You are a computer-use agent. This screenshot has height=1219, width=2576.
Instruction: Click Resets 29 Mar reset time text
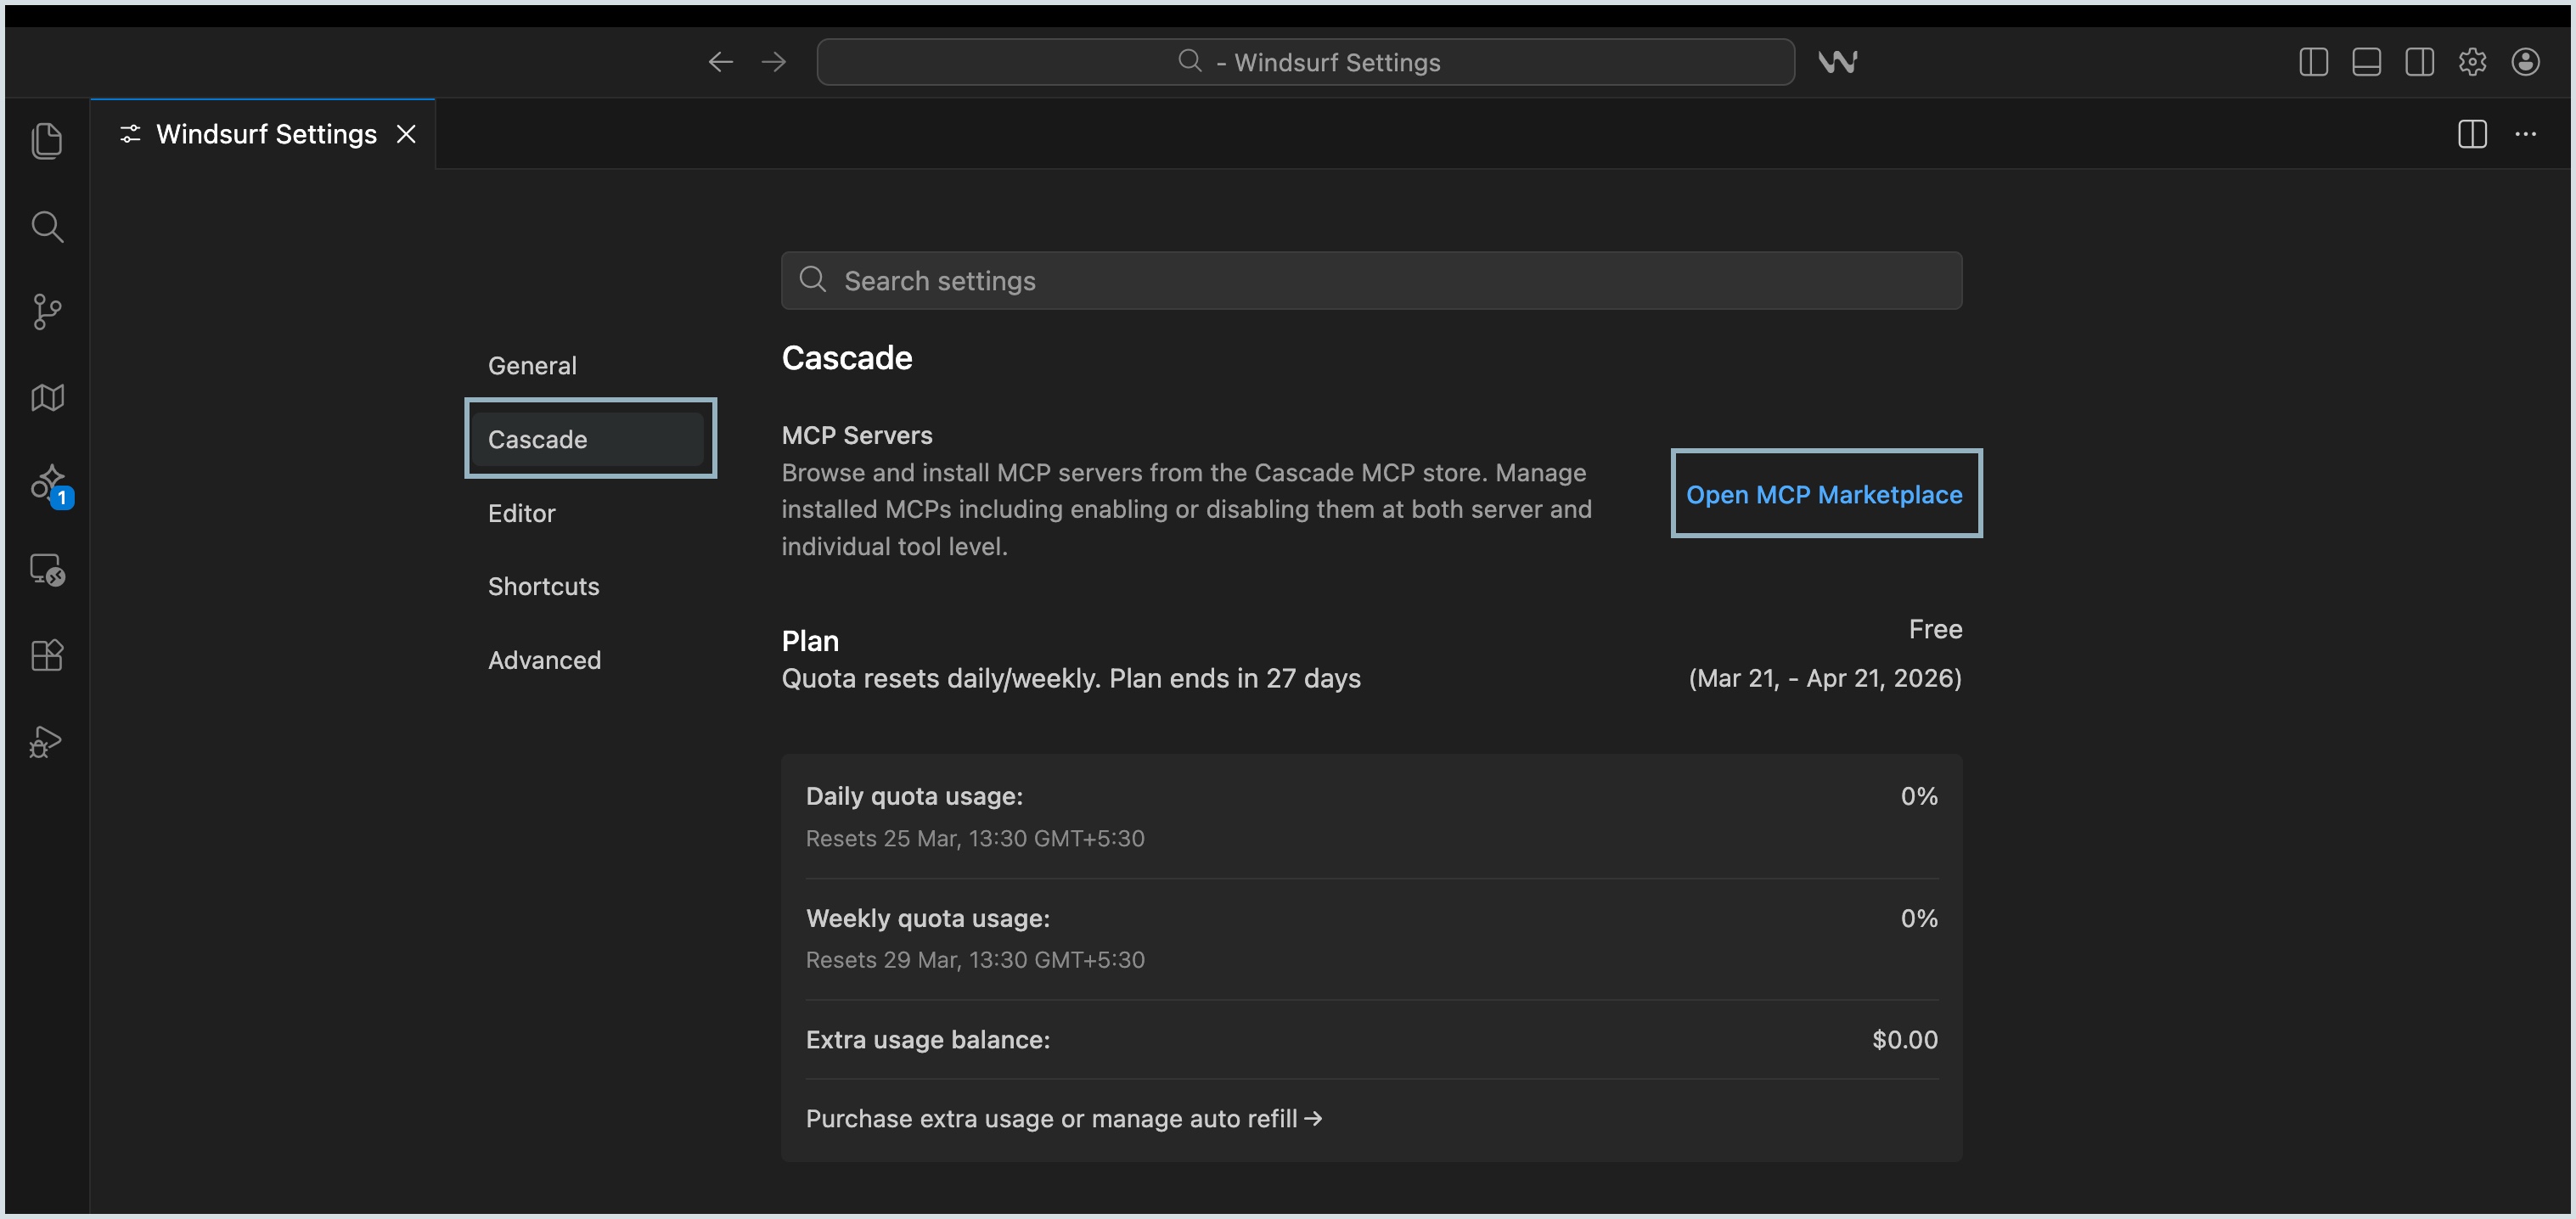[x=975, y=960]
